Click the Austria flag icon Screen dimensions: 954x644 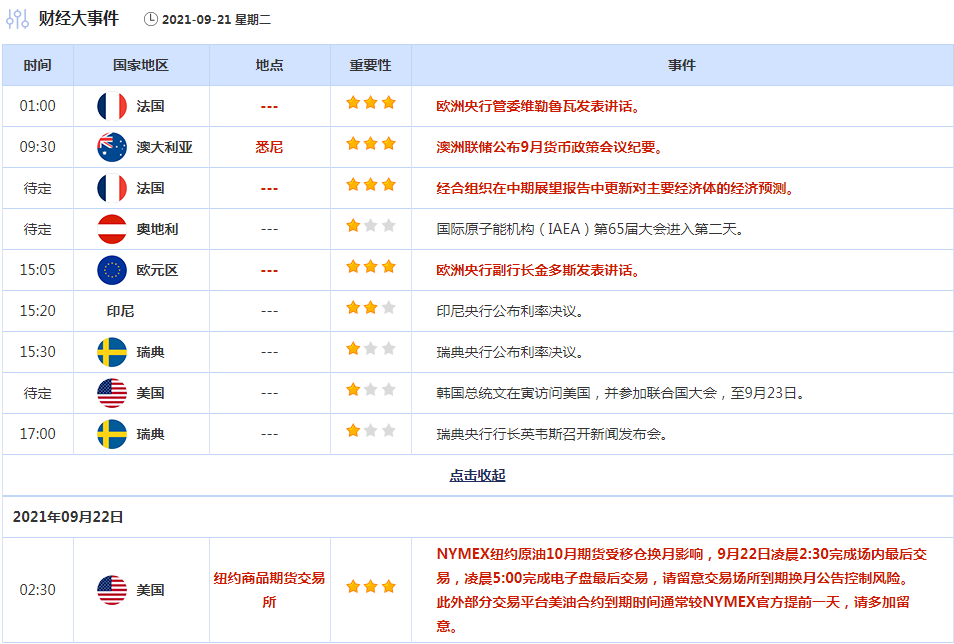112,229
